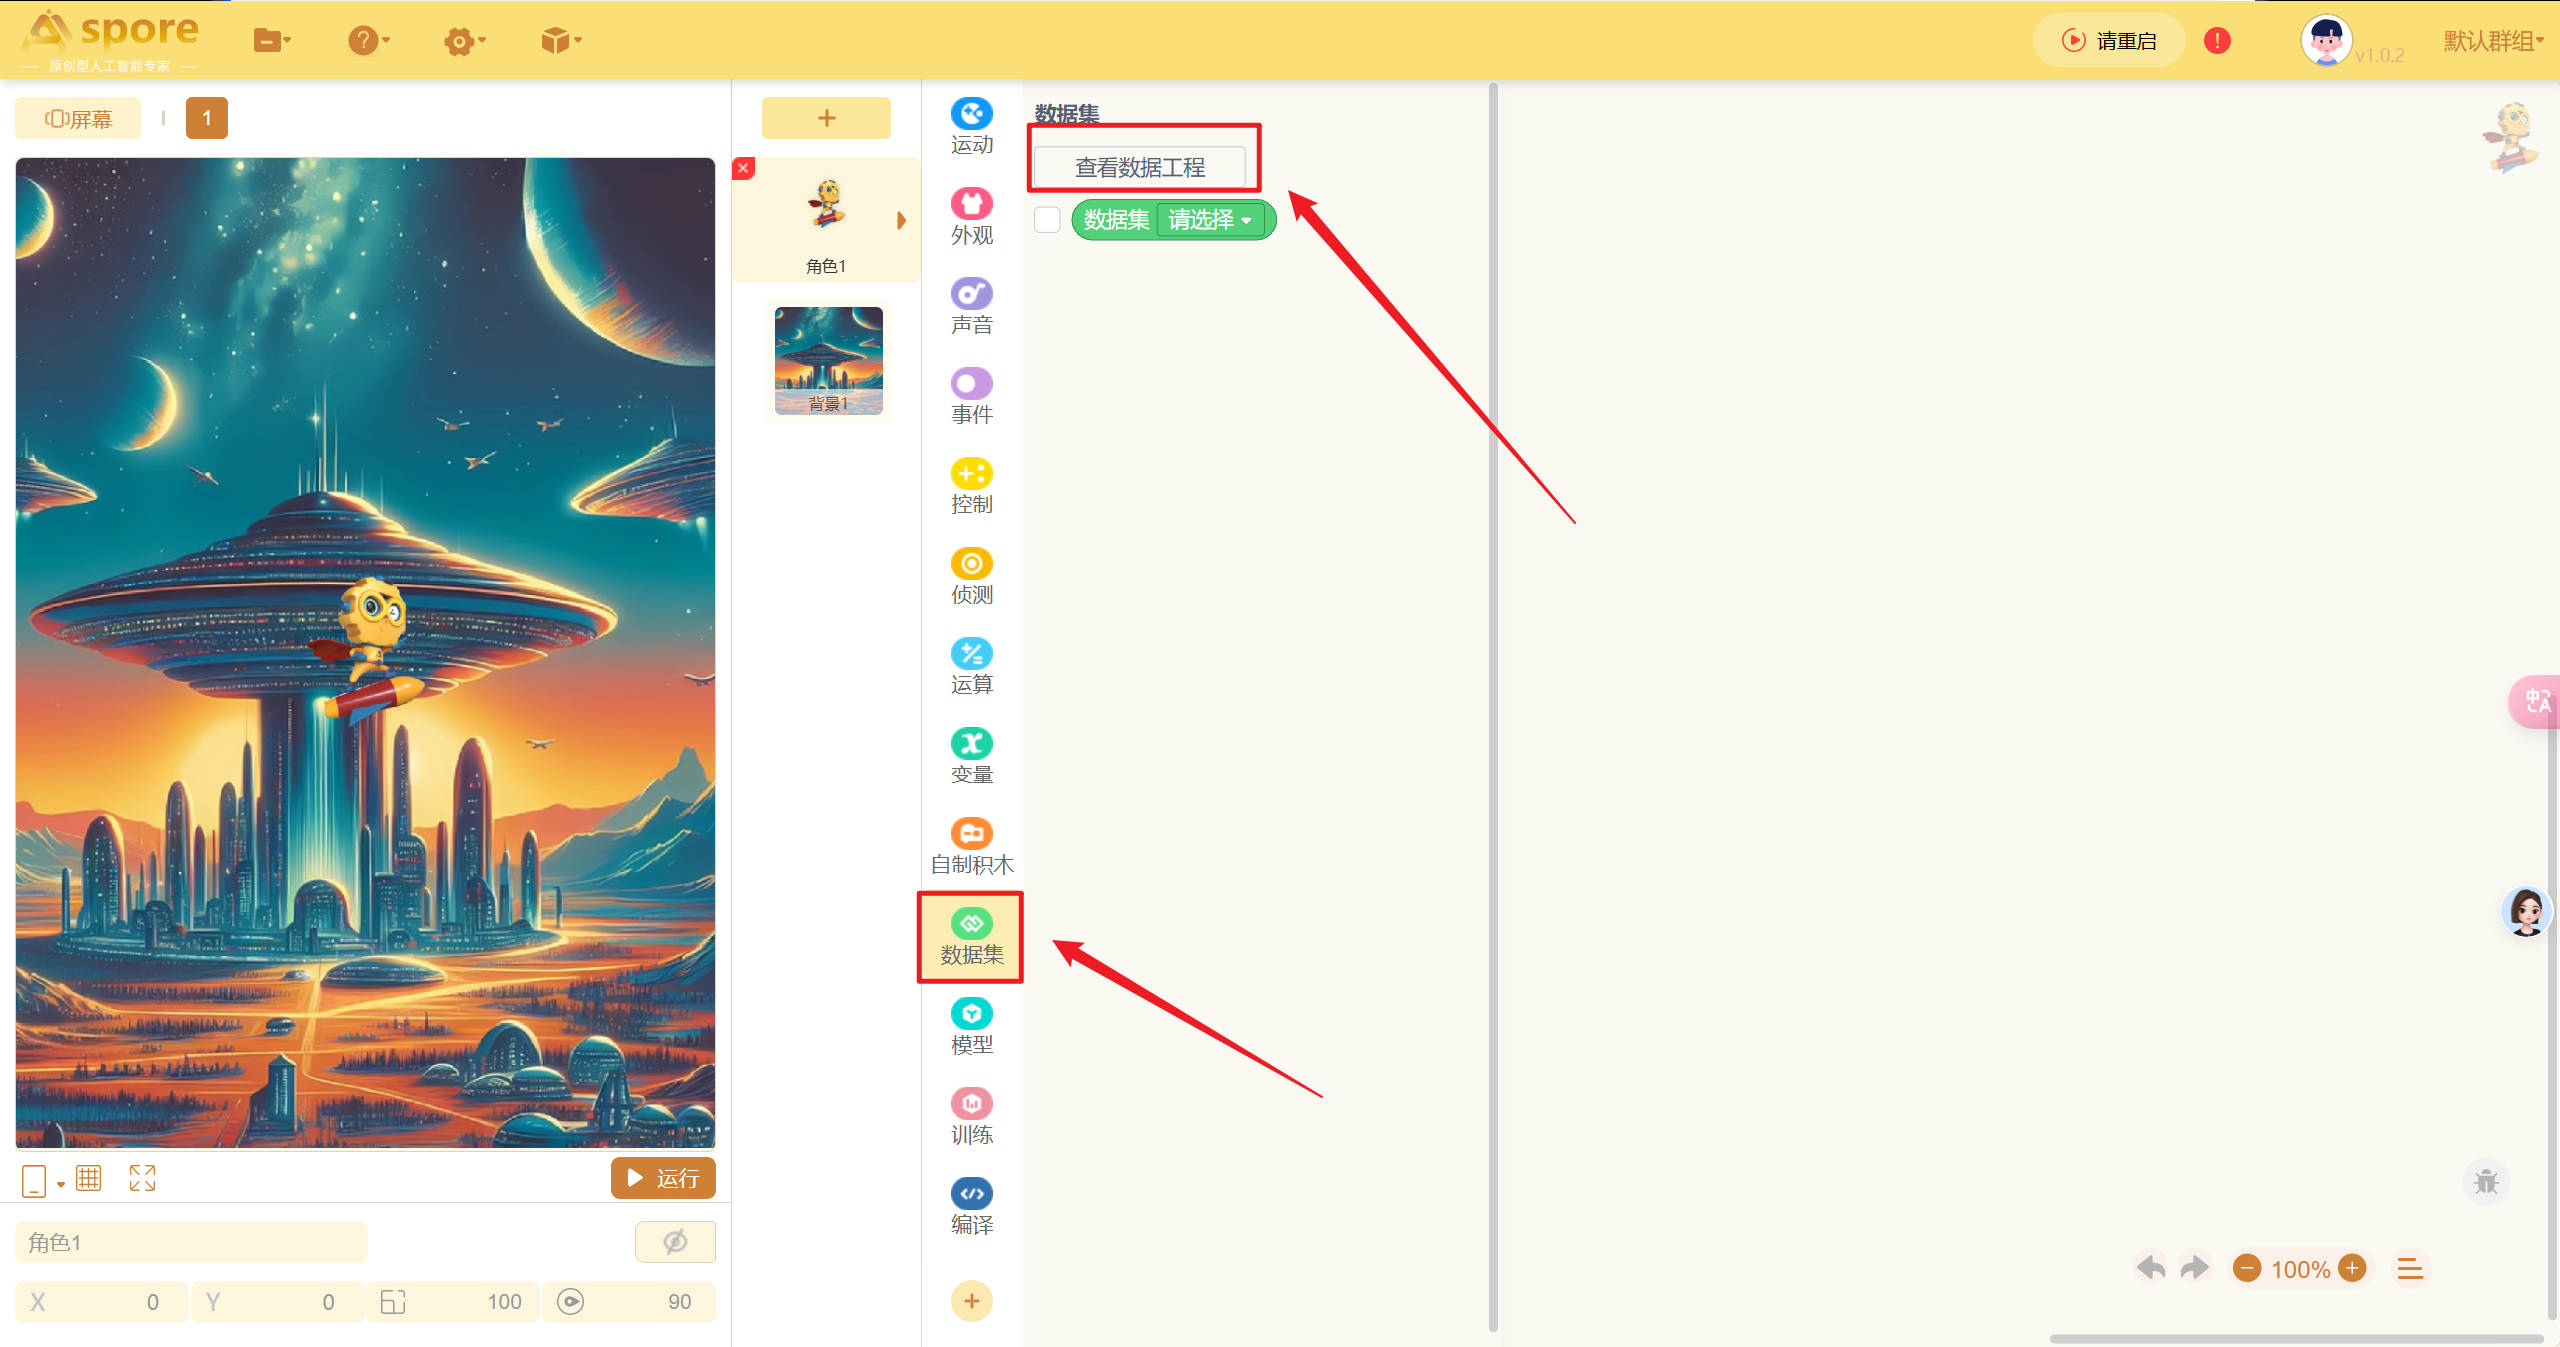Image resolution: width=2560 pixels, height=1347 pixels.
Task: Toggle sprite visibility eye button
Action: click(x=675, y=1242)
